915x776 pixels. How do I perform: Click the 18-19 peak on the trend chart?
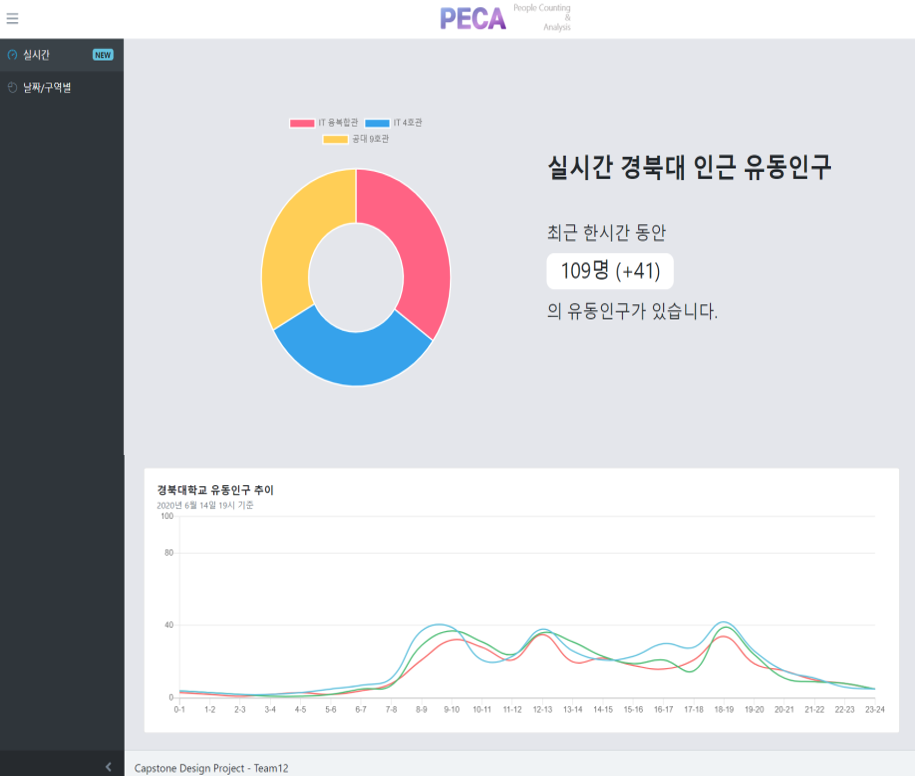[x=724, y=623]
